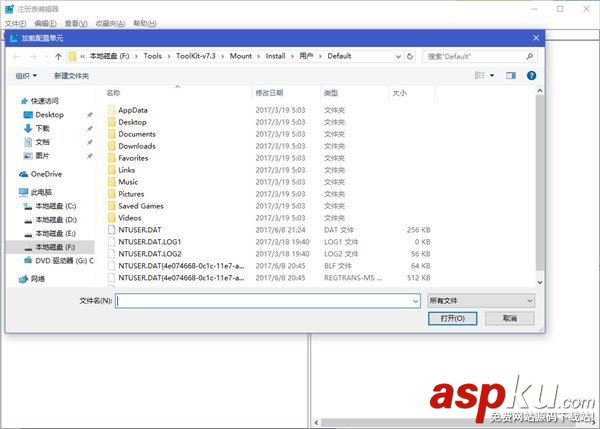Click the 取消 button
The width and height of the screenshot is (600, 429).
point(510,318)
